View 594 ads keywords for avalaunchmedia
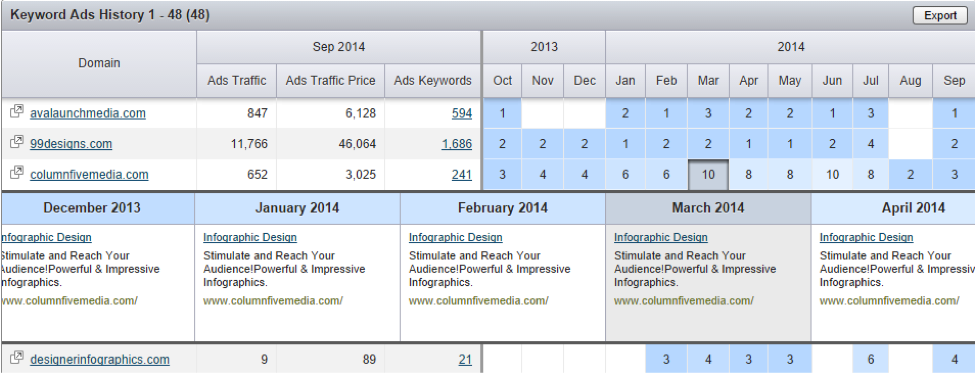 tap(462, 113)
